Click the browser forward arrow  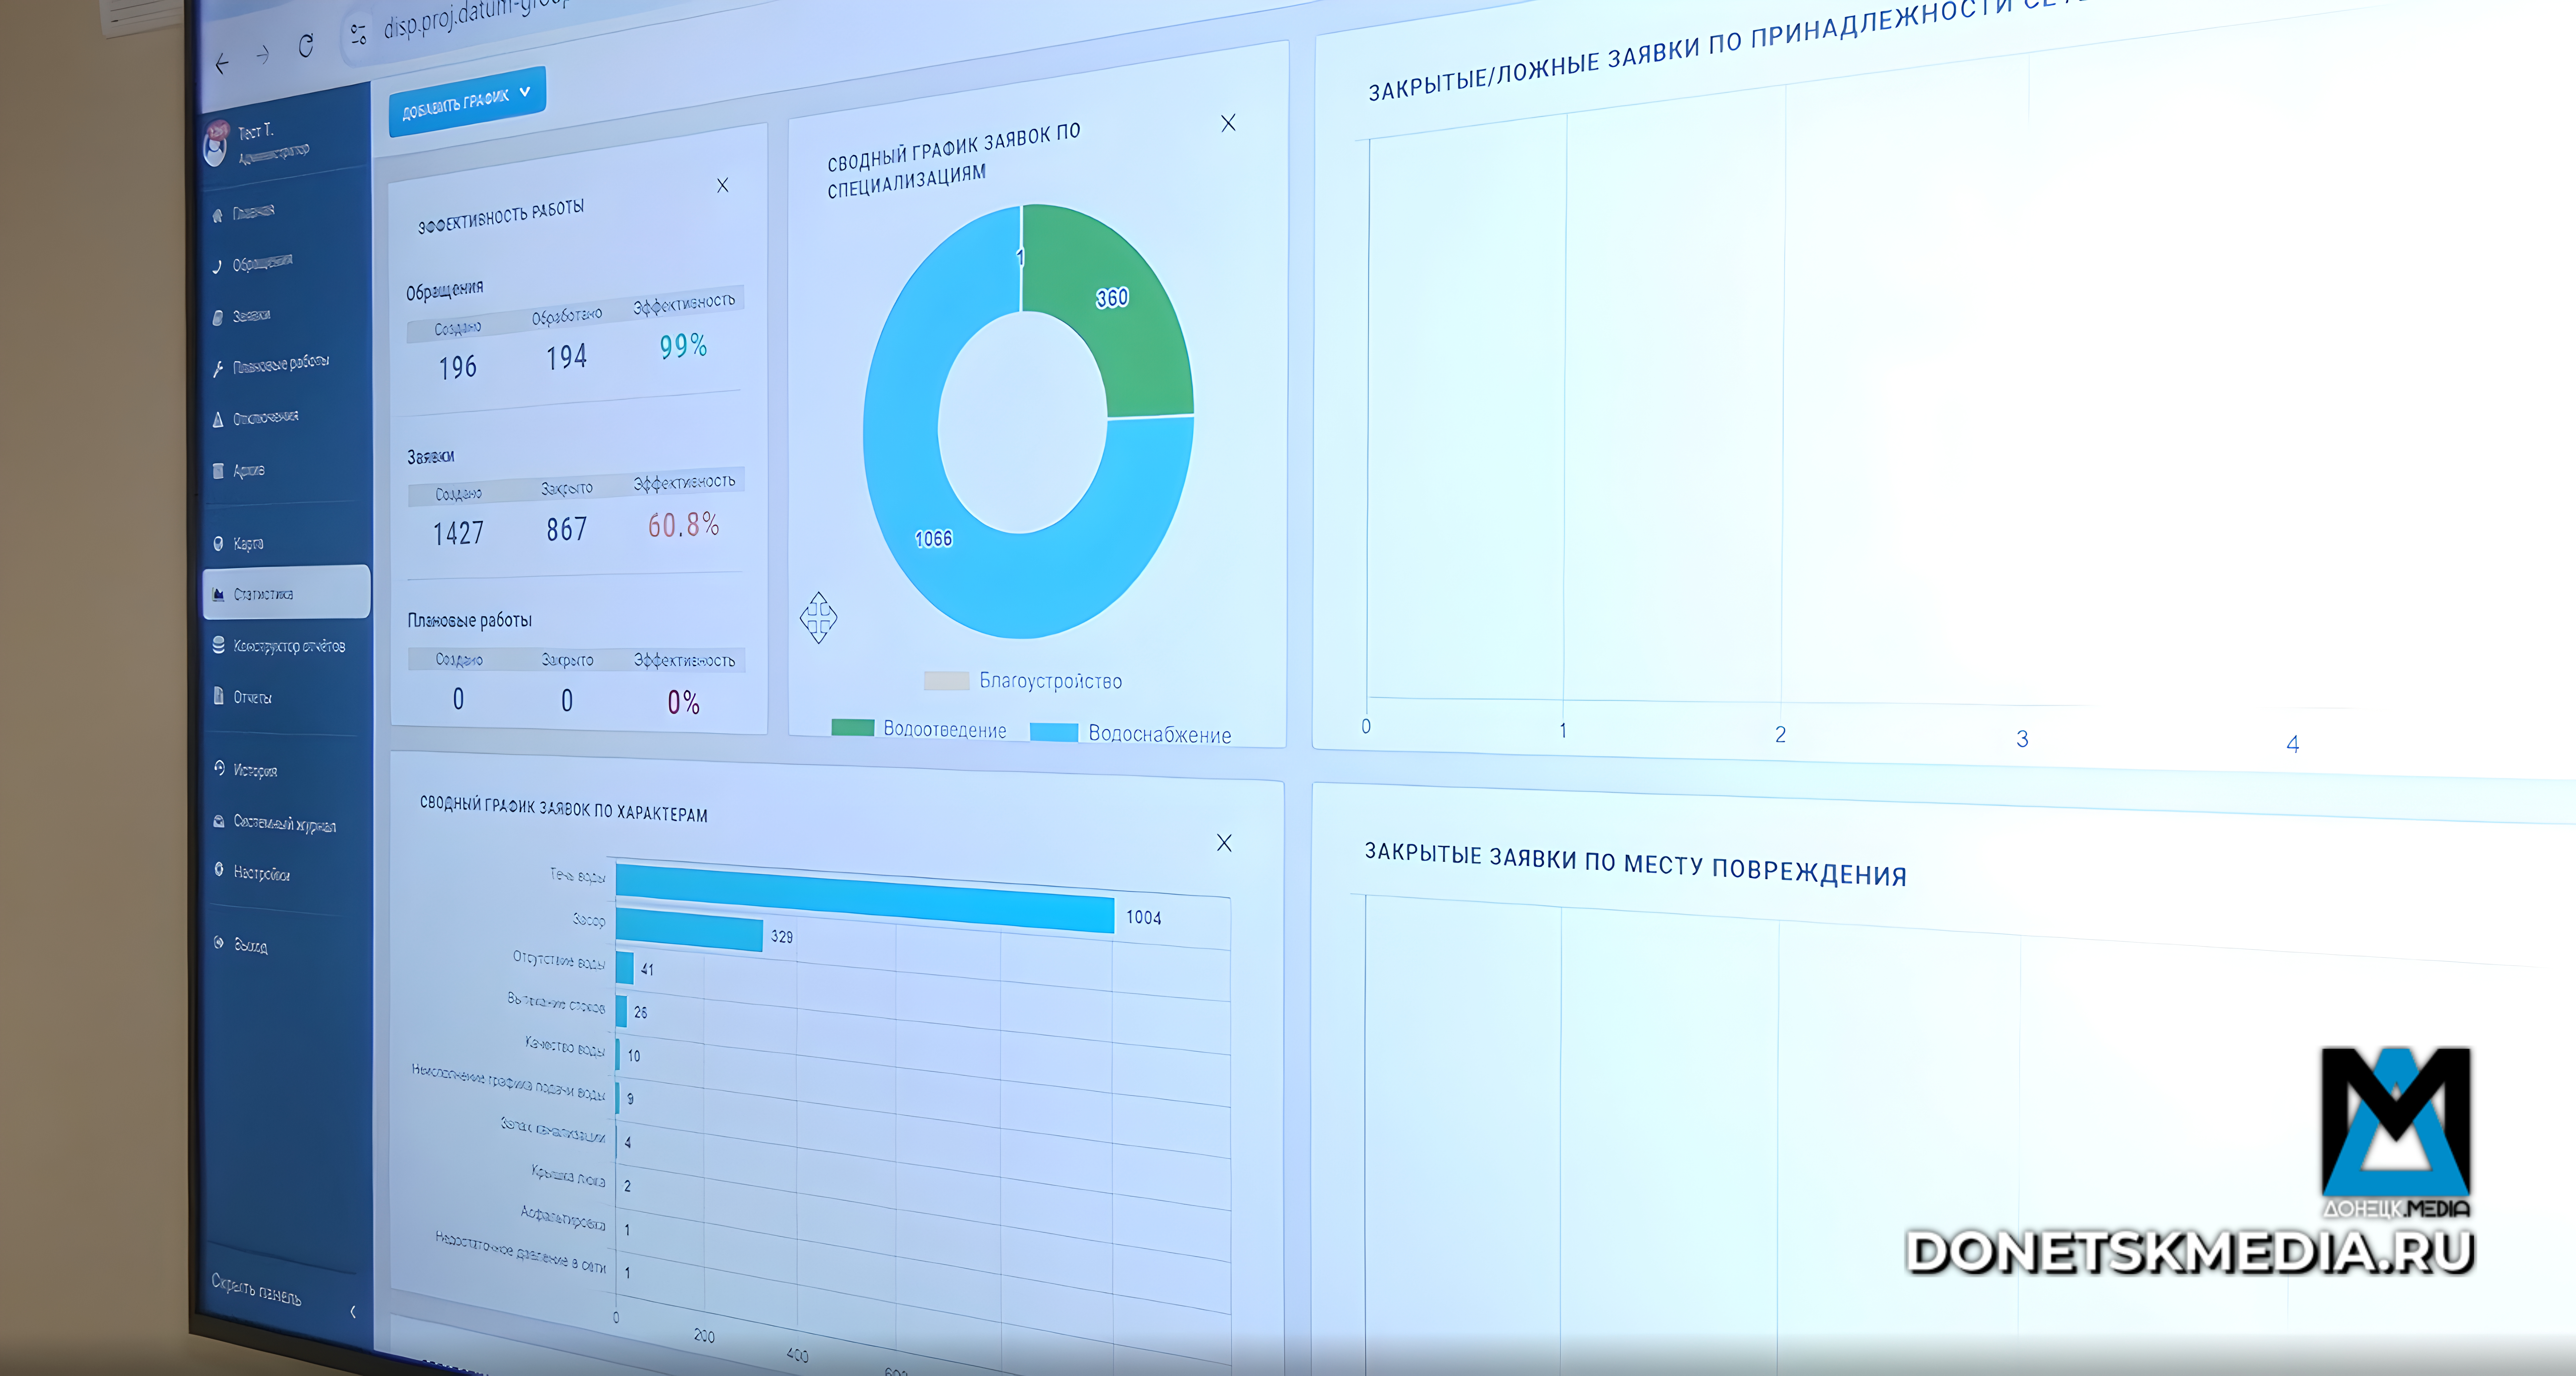pos(263,55)
